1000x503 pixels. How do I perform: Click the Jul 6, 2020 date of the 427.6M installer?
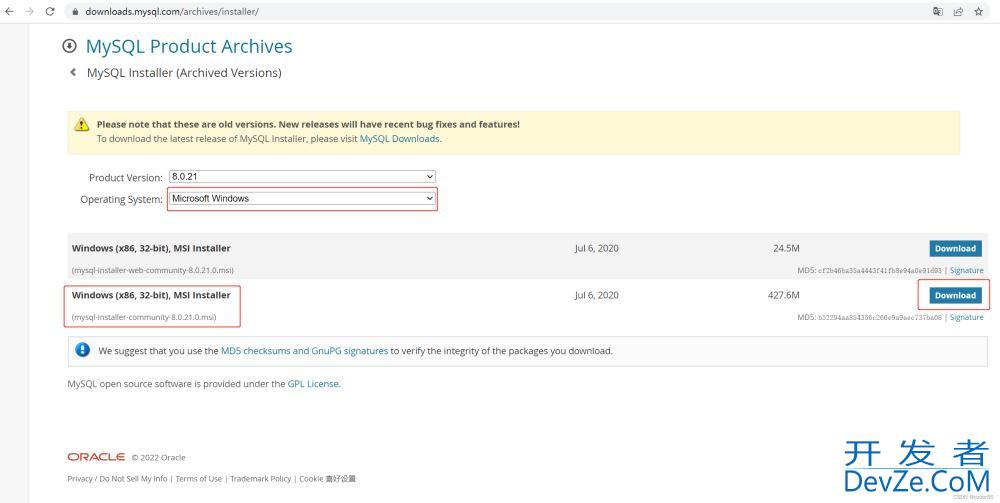coord(596,295)
